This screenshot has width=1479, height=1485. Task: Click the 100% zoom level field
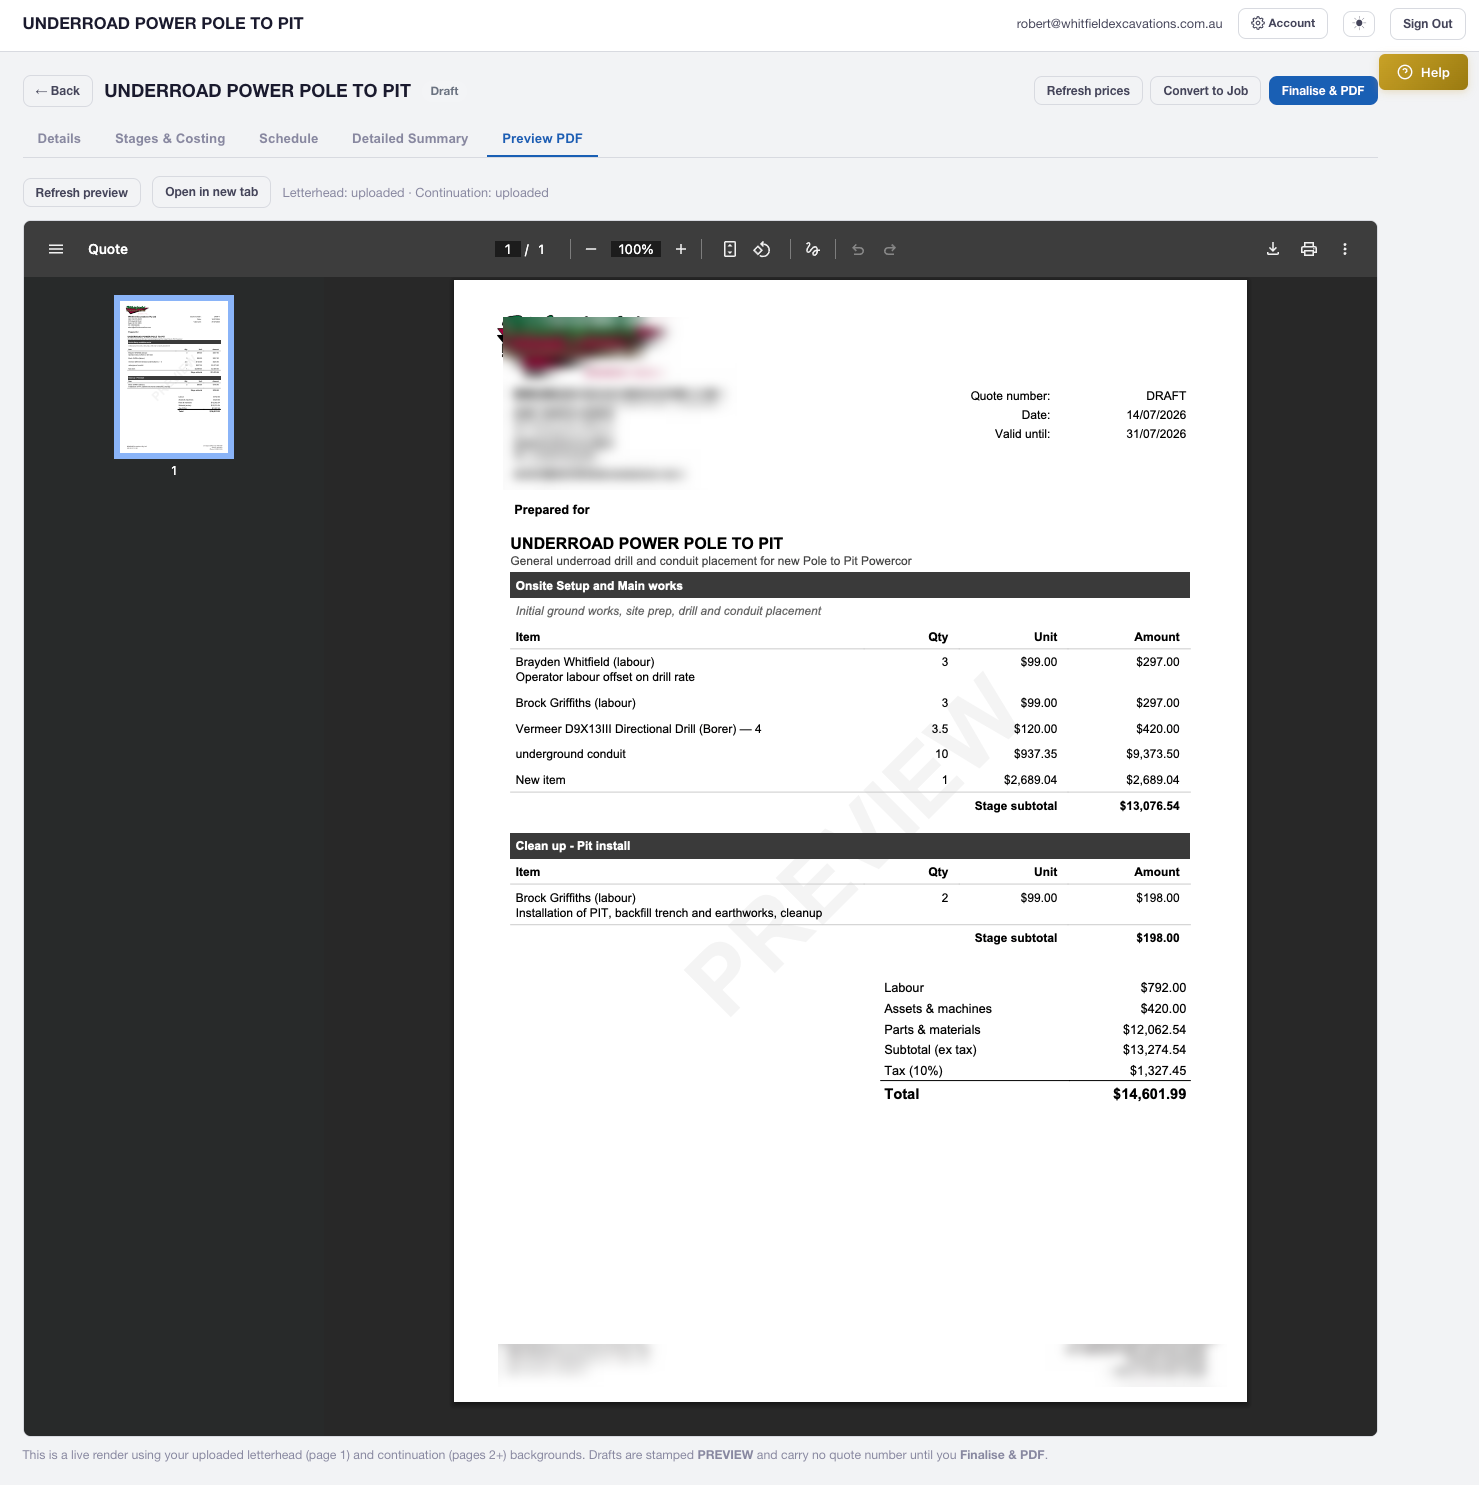point(636,249)
